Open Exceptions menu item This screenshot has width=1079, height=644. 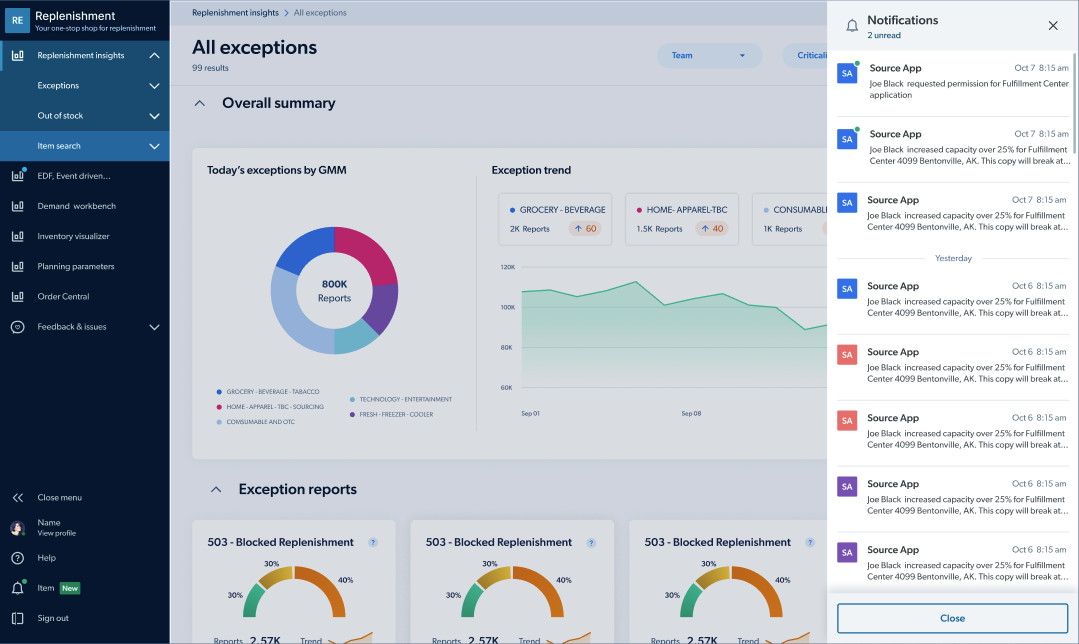click(85, 85)
